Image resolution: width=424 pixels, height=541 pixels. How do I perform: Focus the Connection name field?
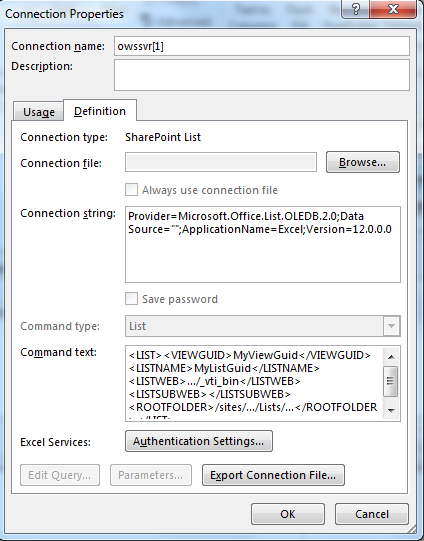point(262,46)
